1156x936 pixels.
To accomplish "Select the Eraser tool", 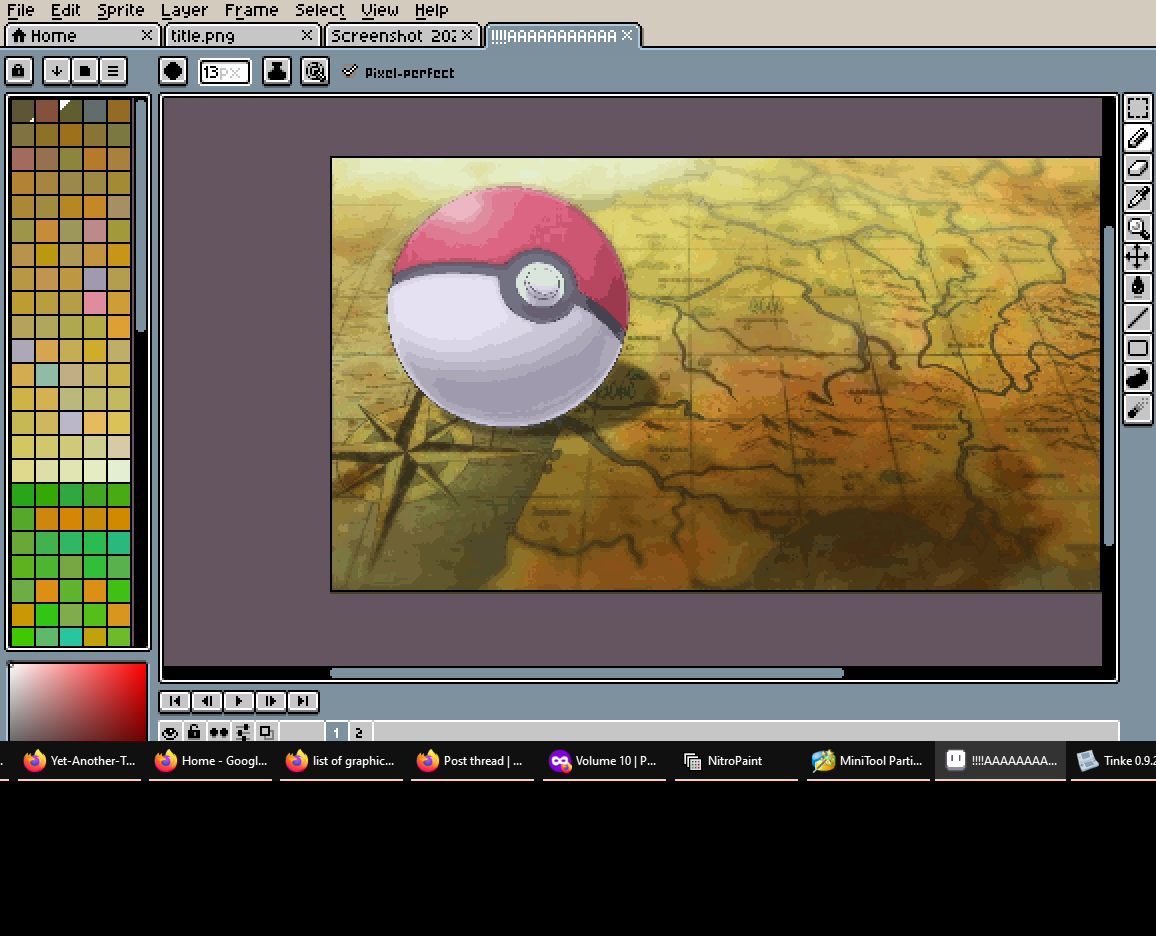I will point(1138,168).
